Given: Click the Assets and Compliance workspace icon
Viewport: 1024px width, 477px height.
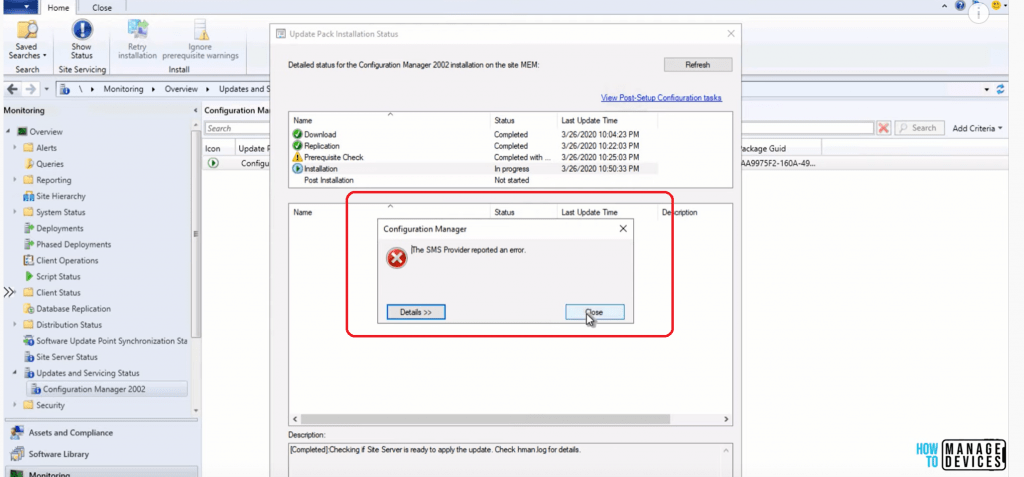Looking at the screenshot, I should (x=17, y=433).
